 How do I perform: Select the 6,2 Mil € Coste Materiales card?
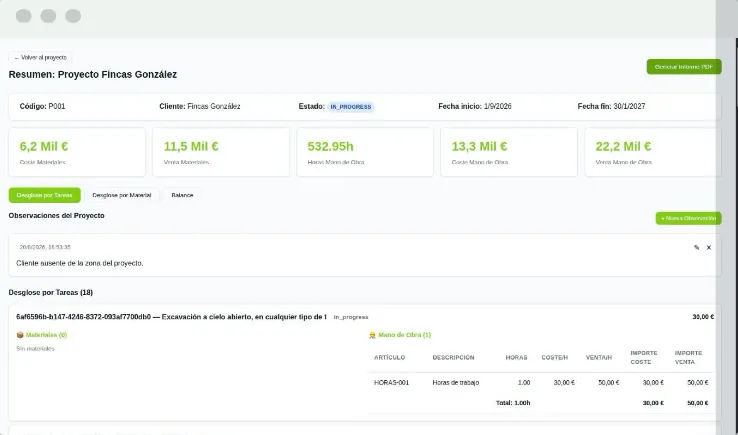coord(77,152)
